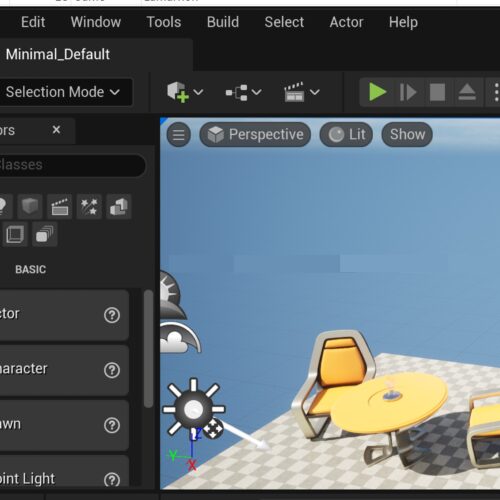Click the Eject button
Screen dimensions: 500x500
point(467,92)
